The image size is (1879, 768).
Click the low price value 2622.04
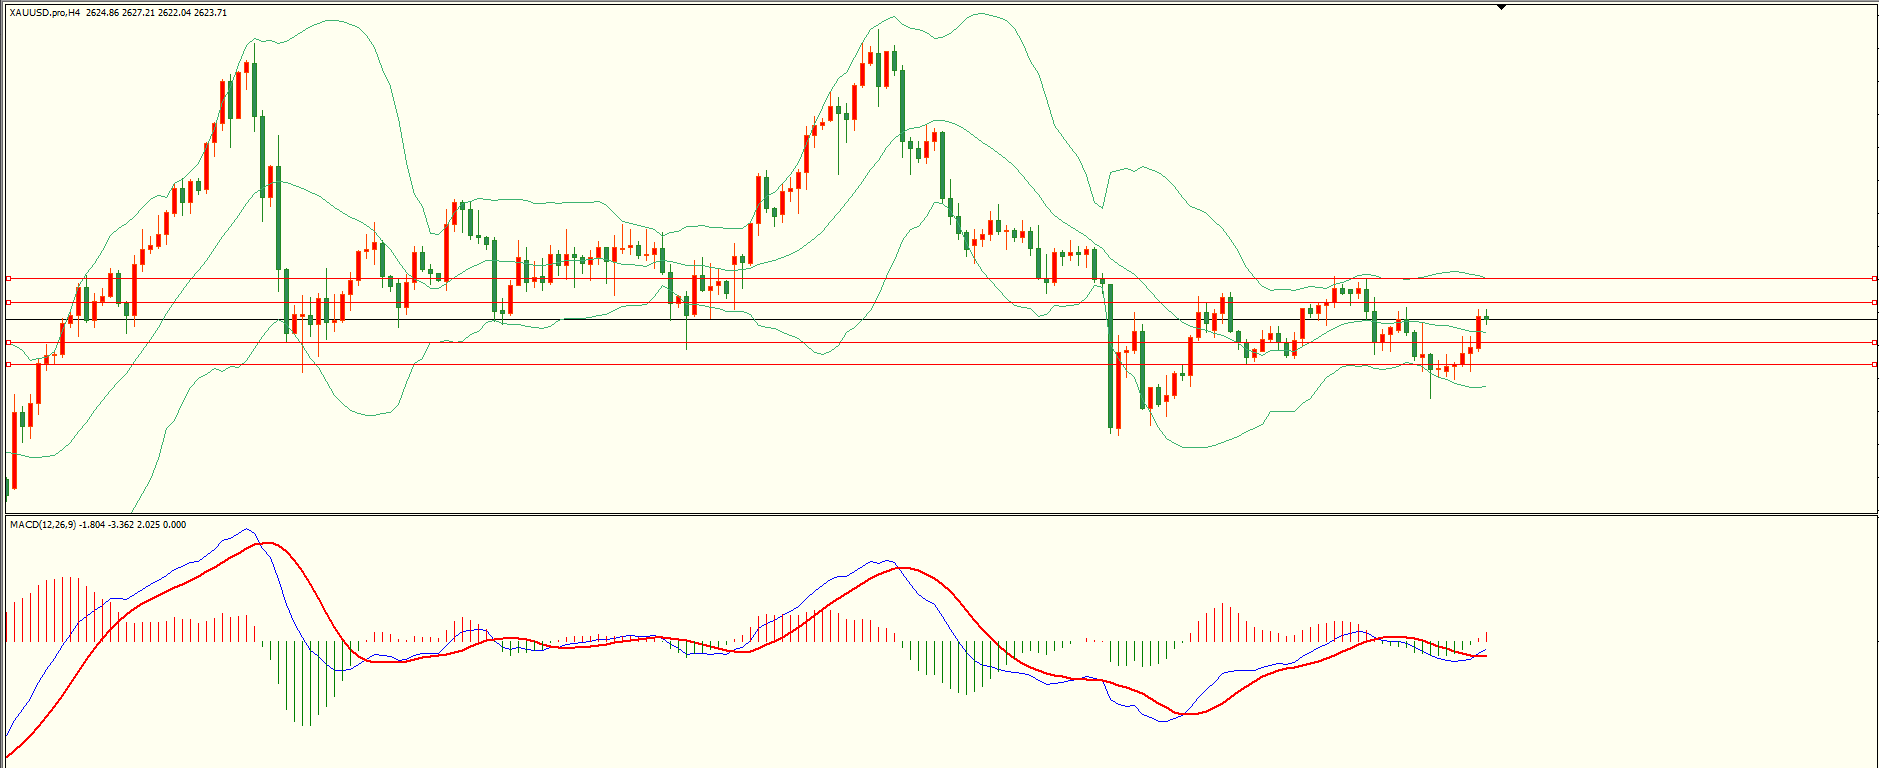pos(174,13)
